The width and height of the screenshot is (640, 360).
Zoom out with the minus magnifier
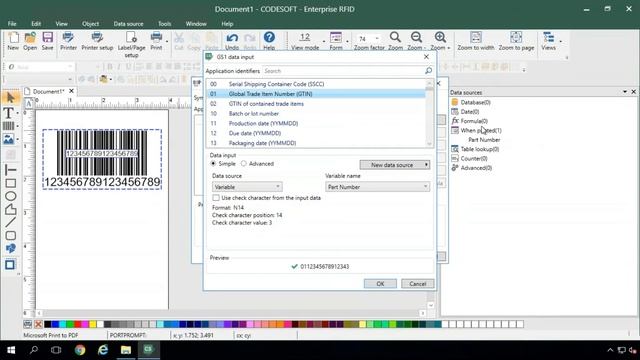coord(416,41)
